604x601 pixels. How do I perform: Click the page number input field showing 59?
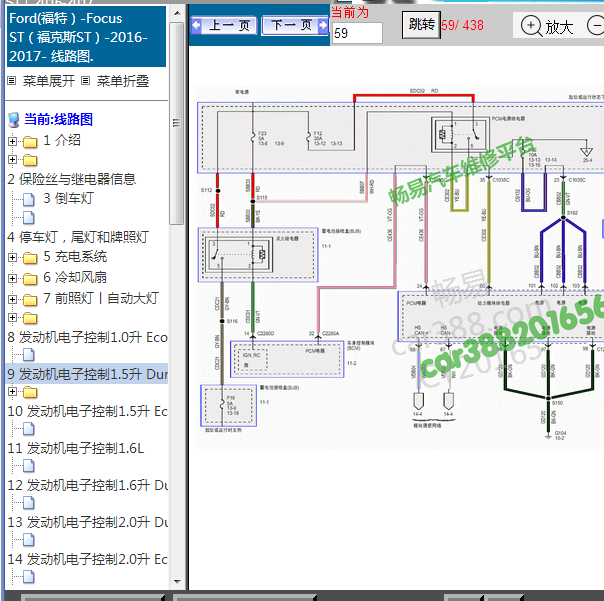pos(357,33)
